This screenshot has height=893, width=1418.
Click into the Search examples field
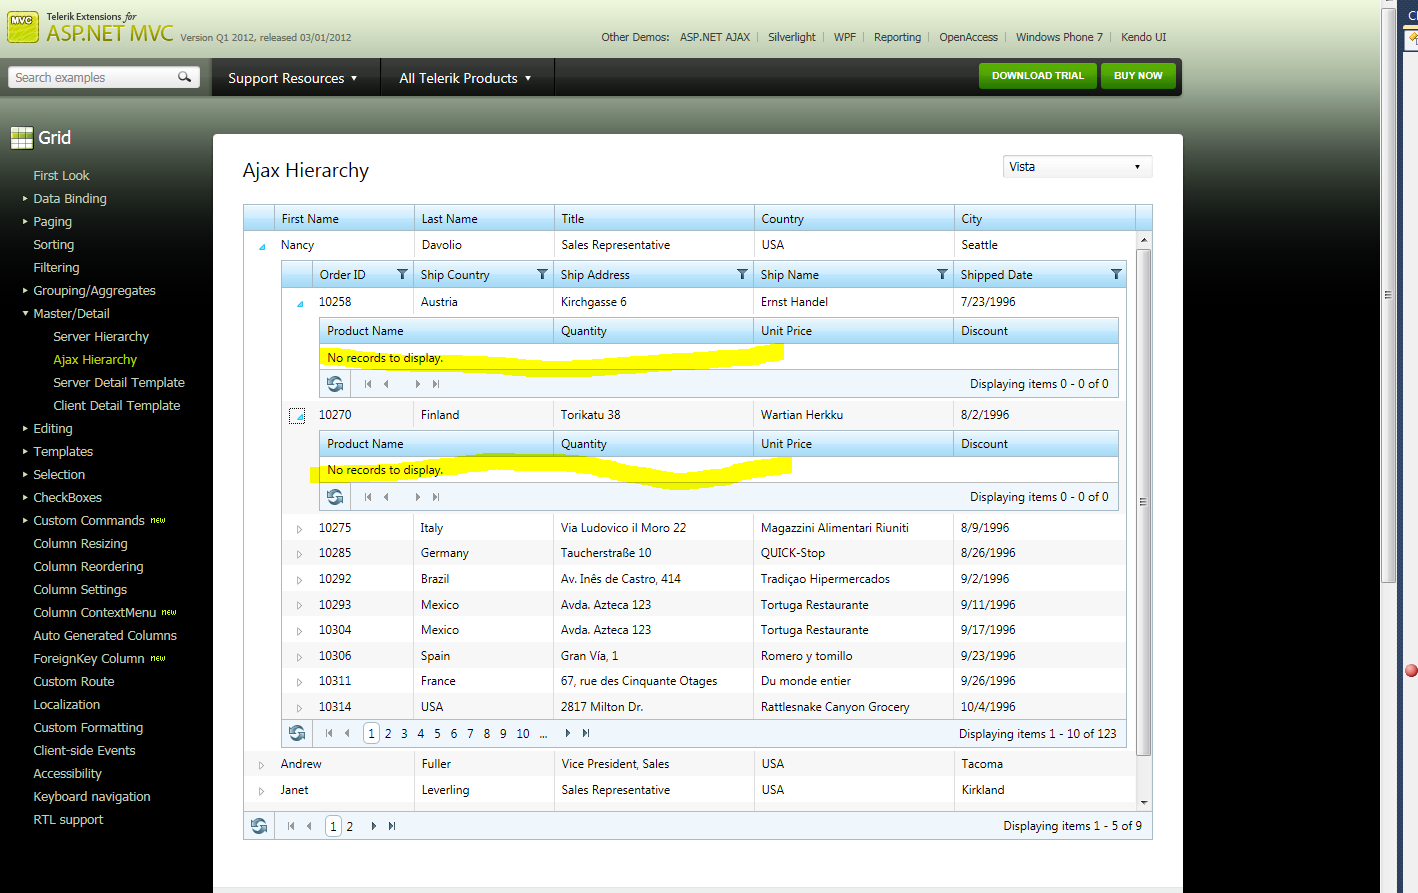94,77
